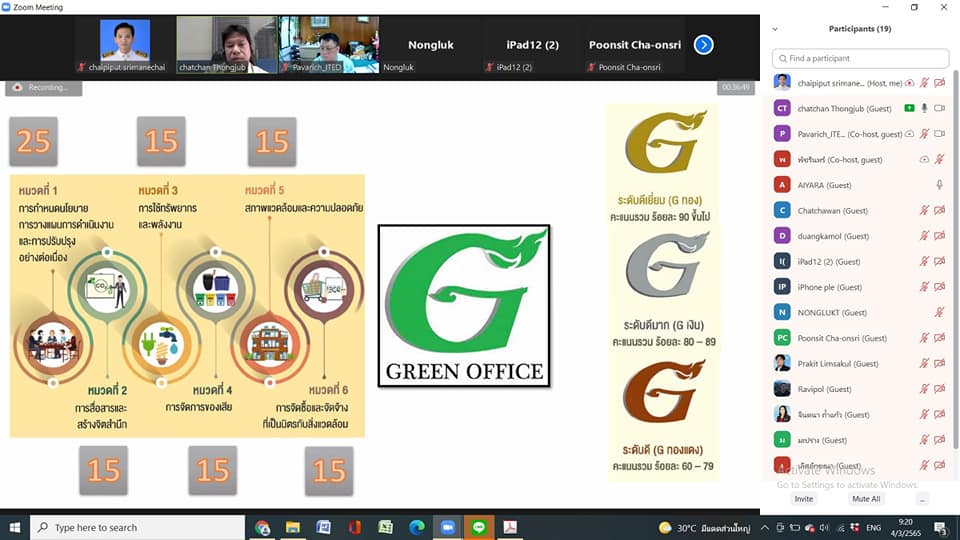960x540 pixels.
Task: Click chatchan Thongjub video thumbnail
Action: (x=227, y=45)
